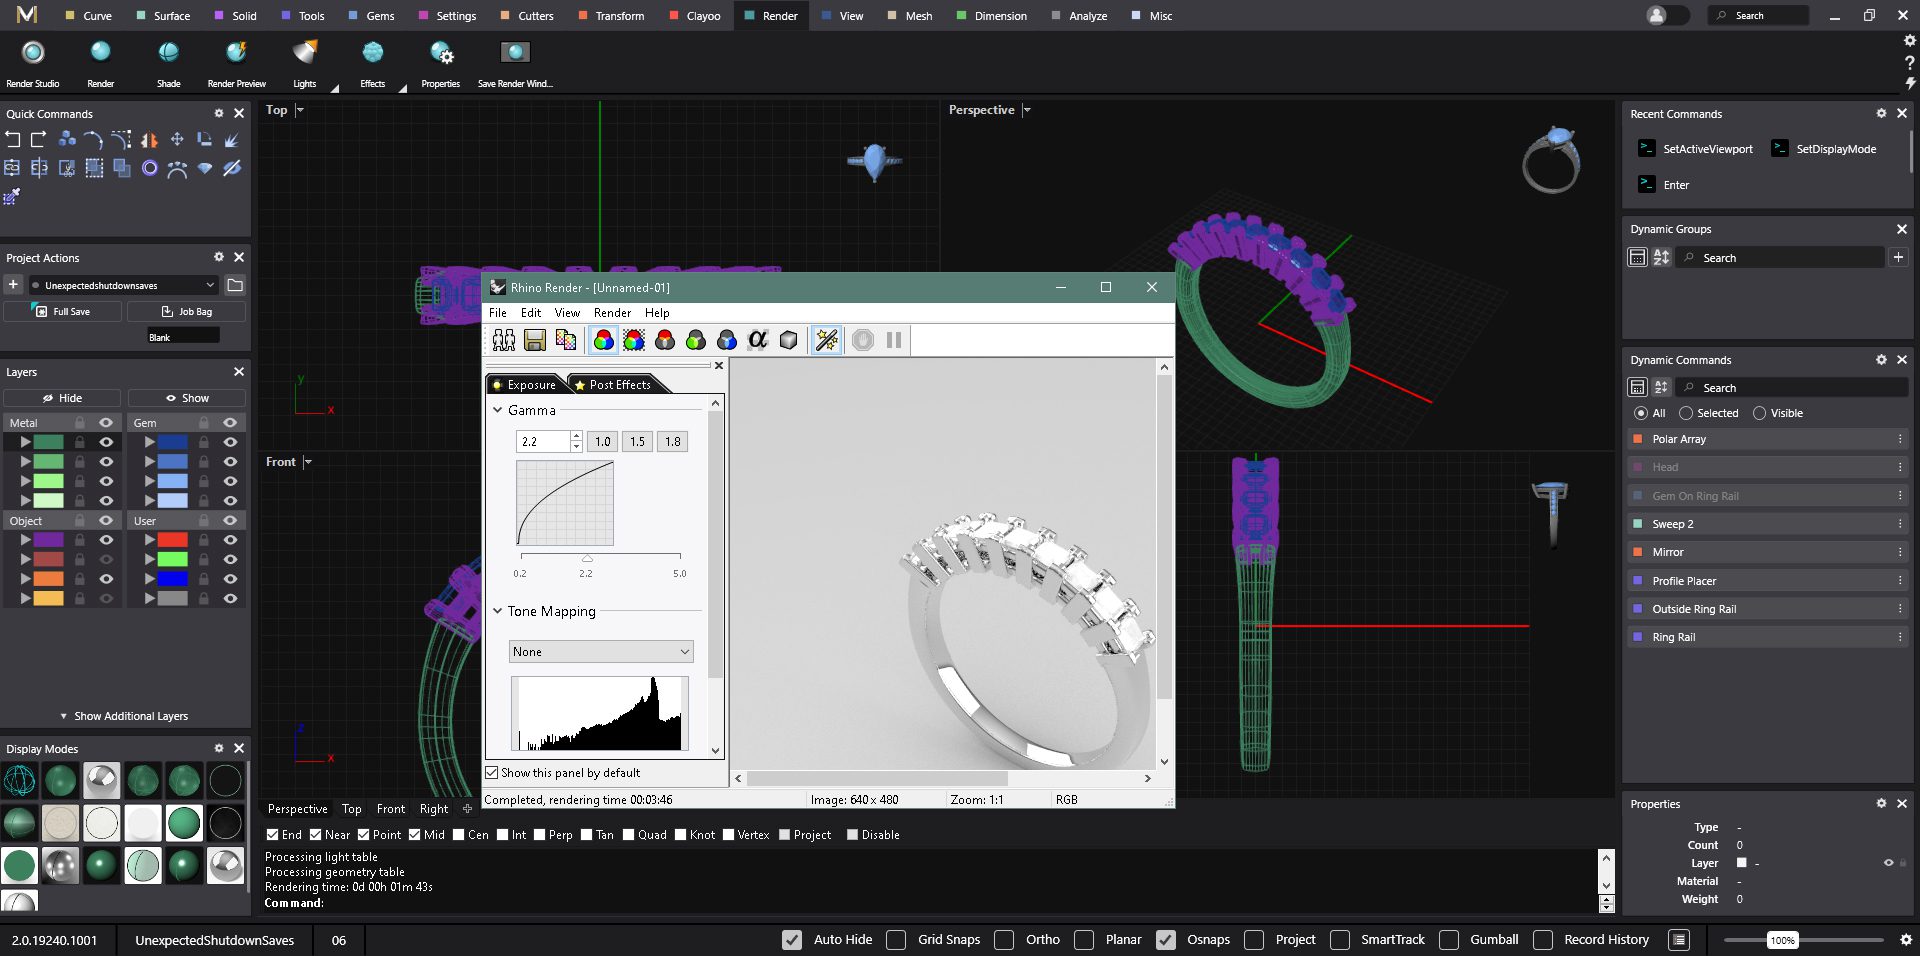Expand Show Additional Layers
The image size is (1920, 956).
point(124,716)
